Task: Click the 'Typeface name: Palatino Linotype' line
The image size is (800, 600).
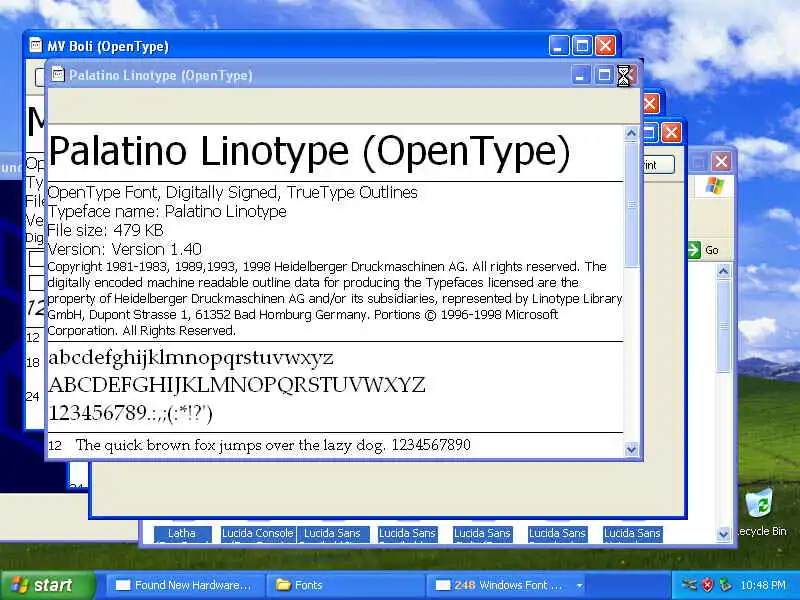Action: (x=167, y=211)
